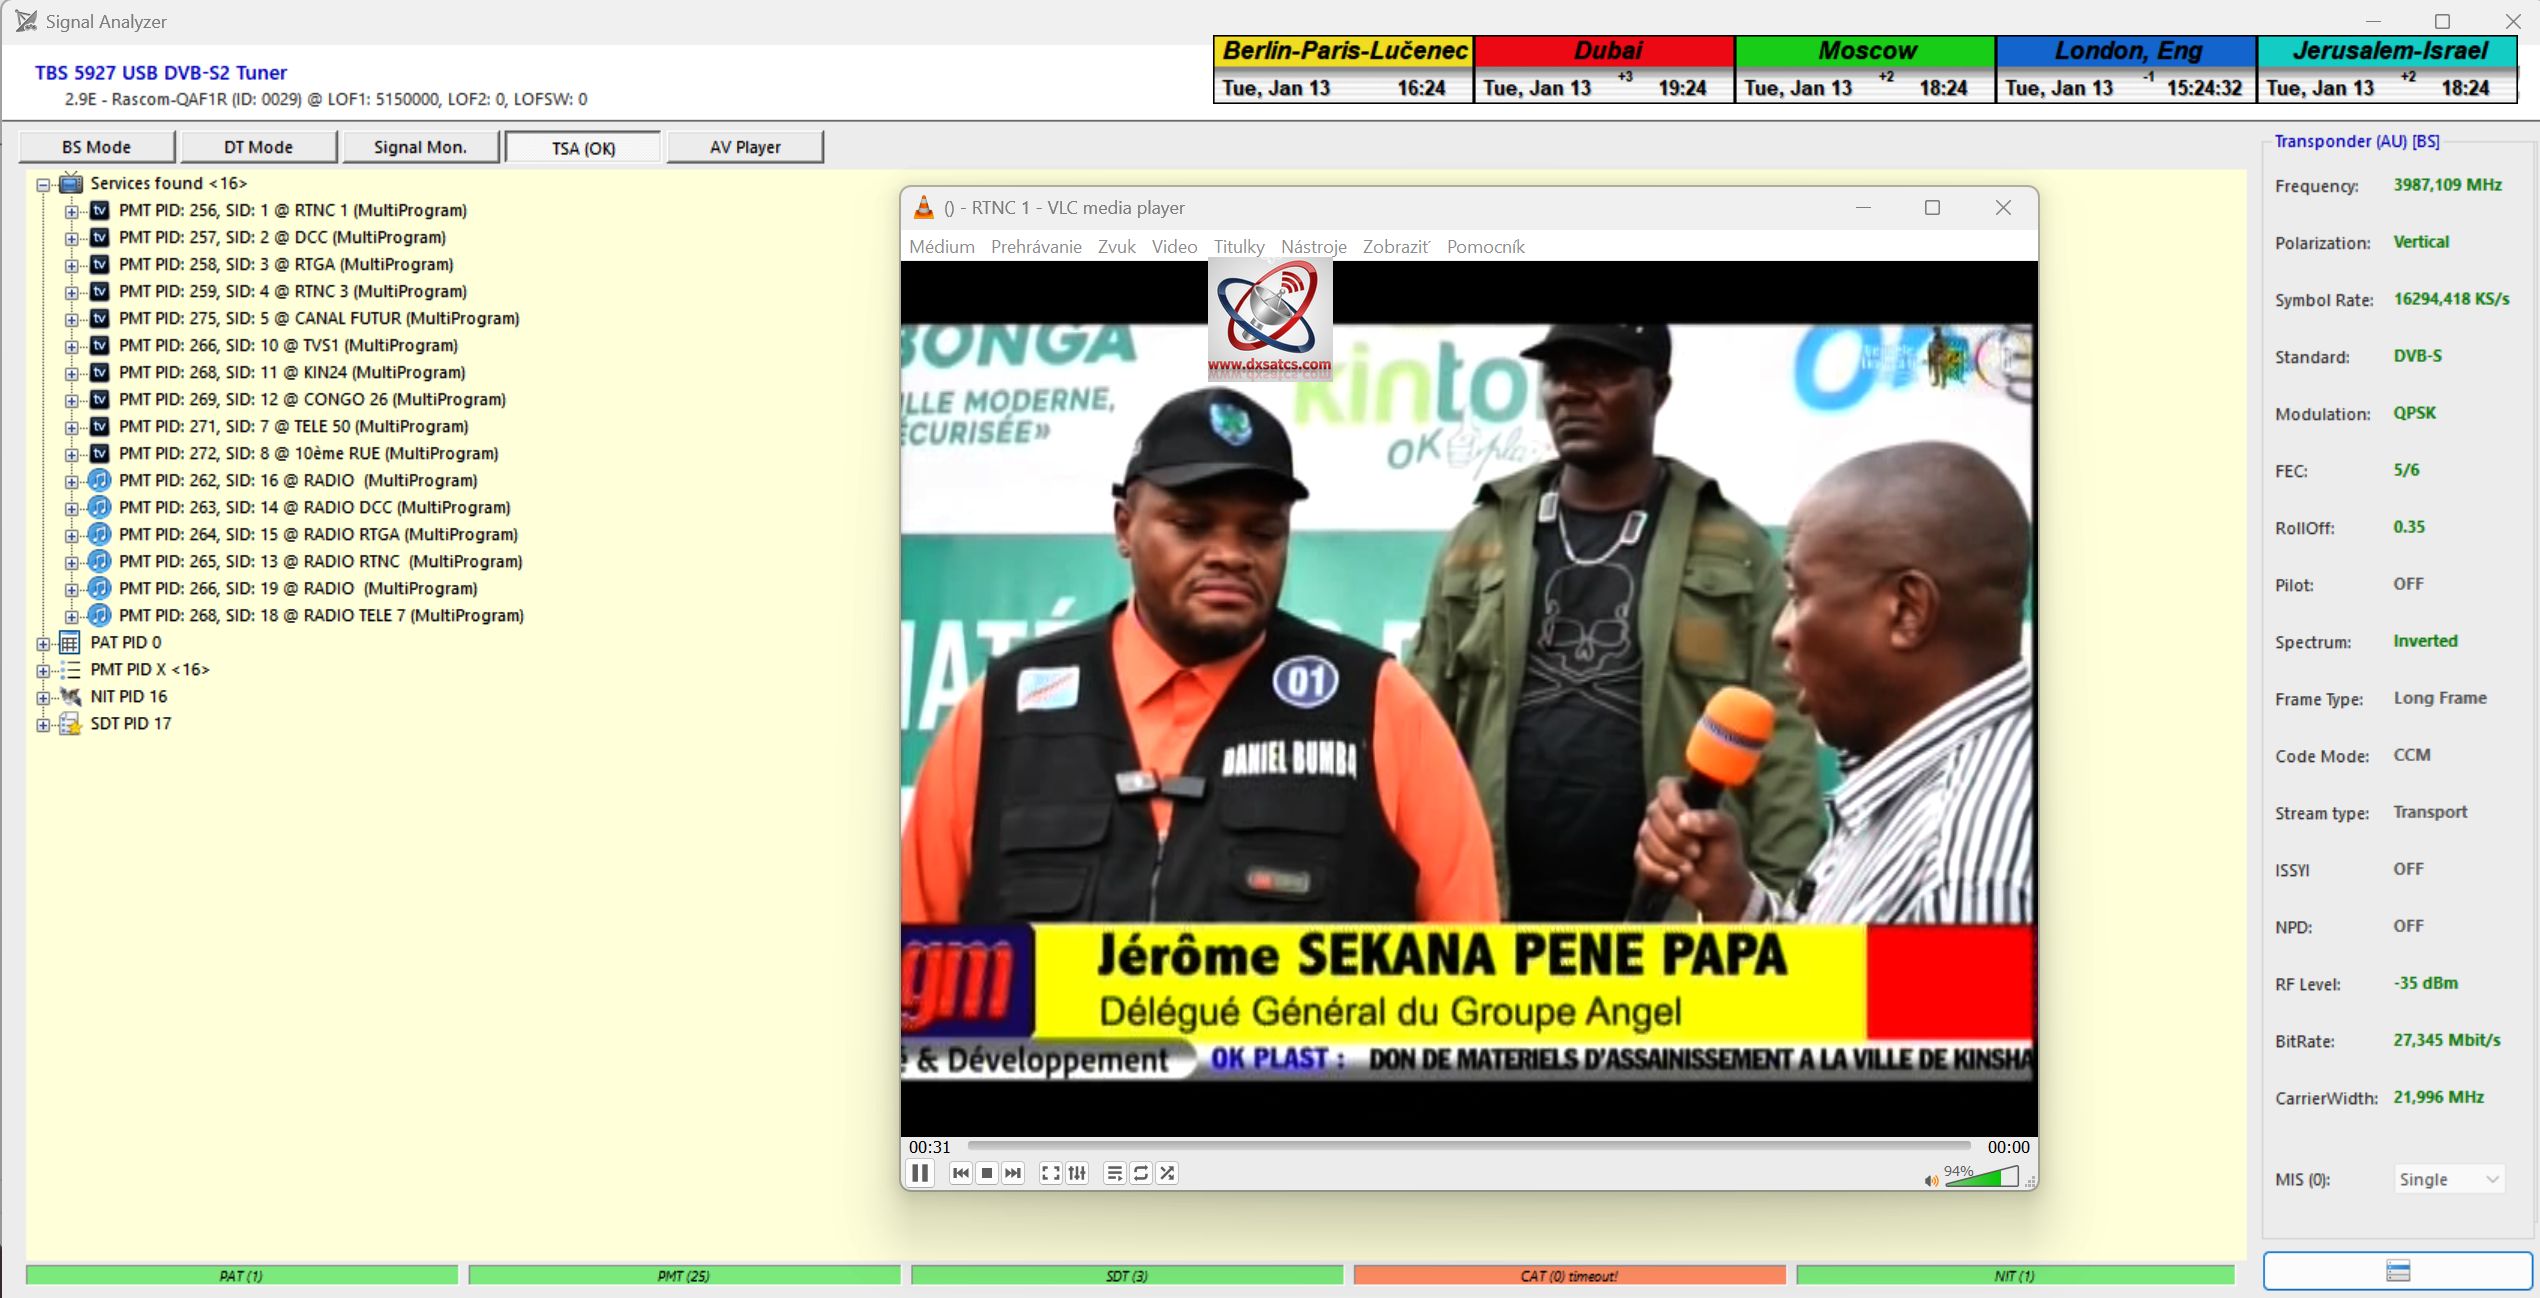Click the VLC stop playback button
The width and height of the screenshot is (2540, 1298).
pos(987,1173)
